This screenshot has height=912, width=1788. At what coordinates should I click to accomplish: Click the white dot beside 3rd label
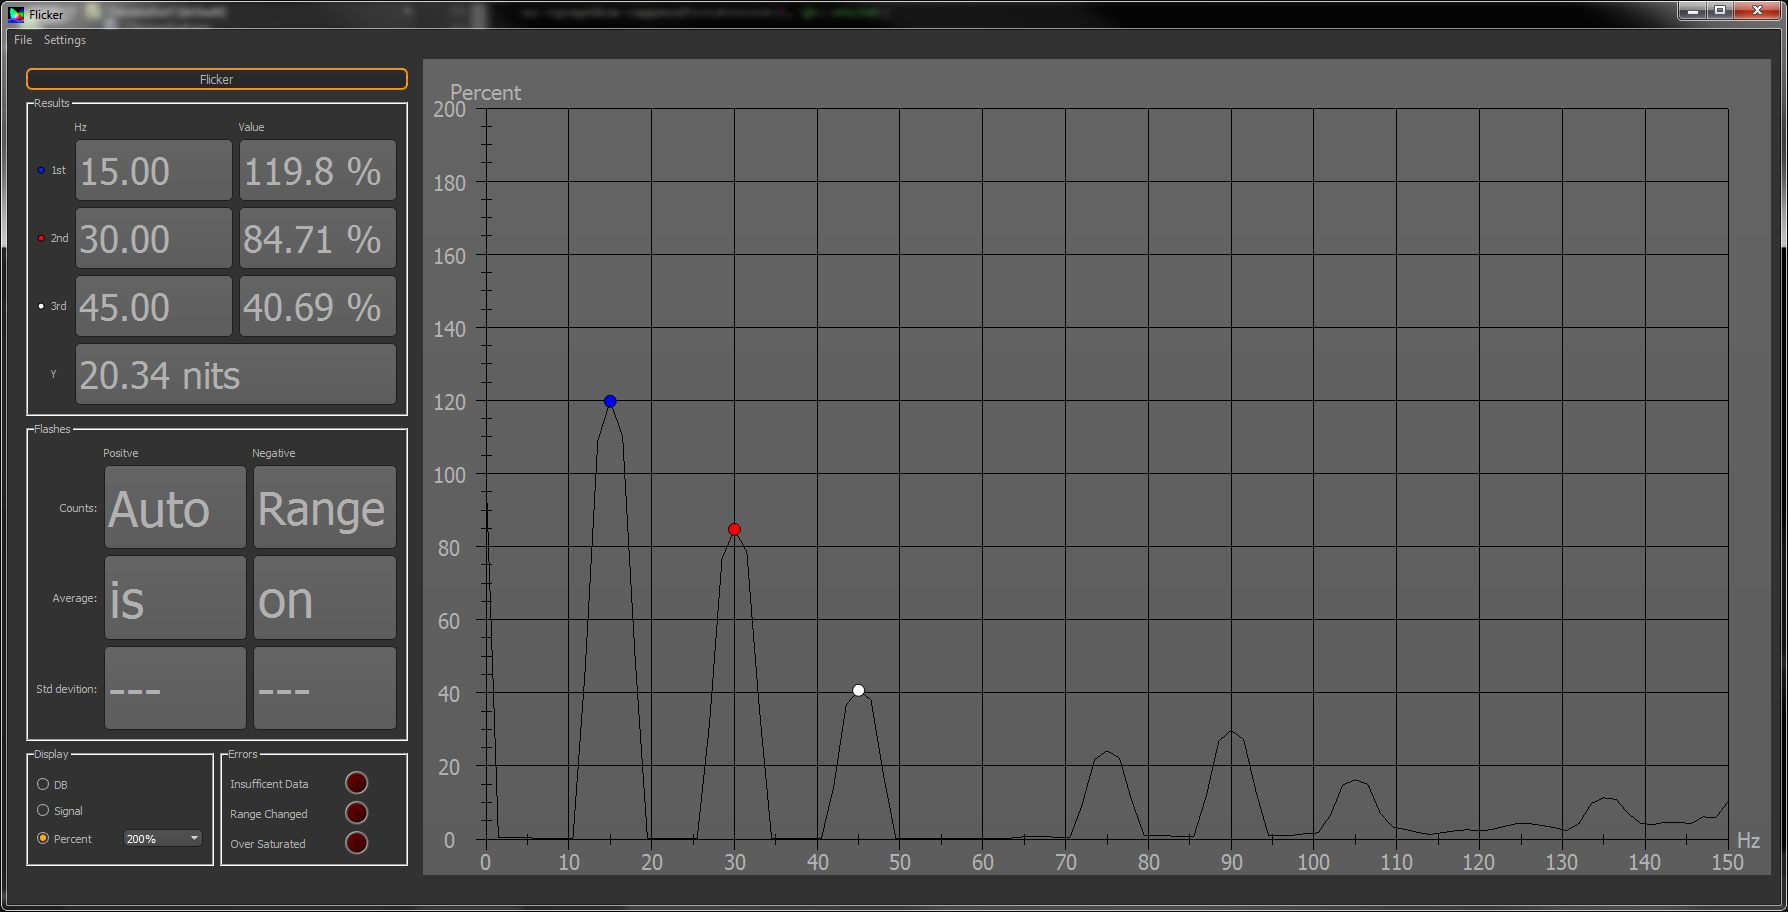click(x=41, y=306)
